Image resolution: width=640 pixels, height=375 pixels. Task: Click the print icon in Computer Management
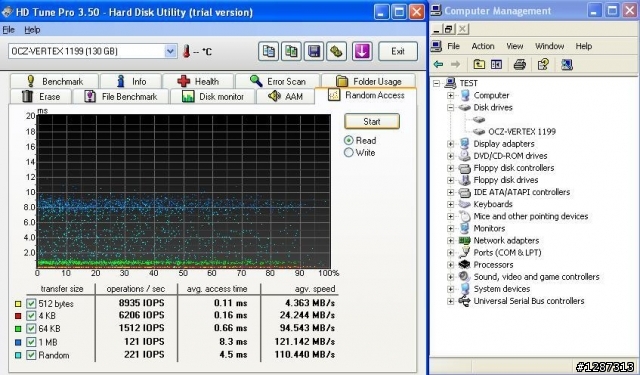[520, 64]
